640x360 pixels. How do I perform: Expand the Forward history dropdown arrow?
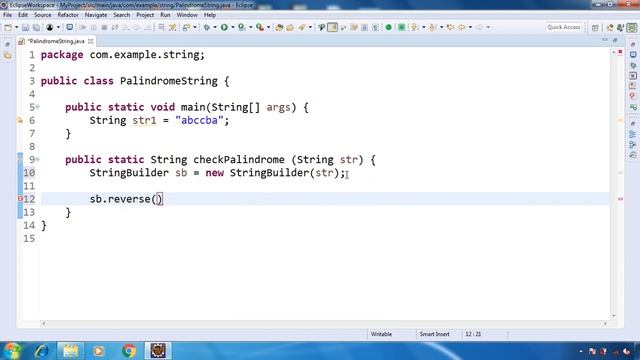488,27
